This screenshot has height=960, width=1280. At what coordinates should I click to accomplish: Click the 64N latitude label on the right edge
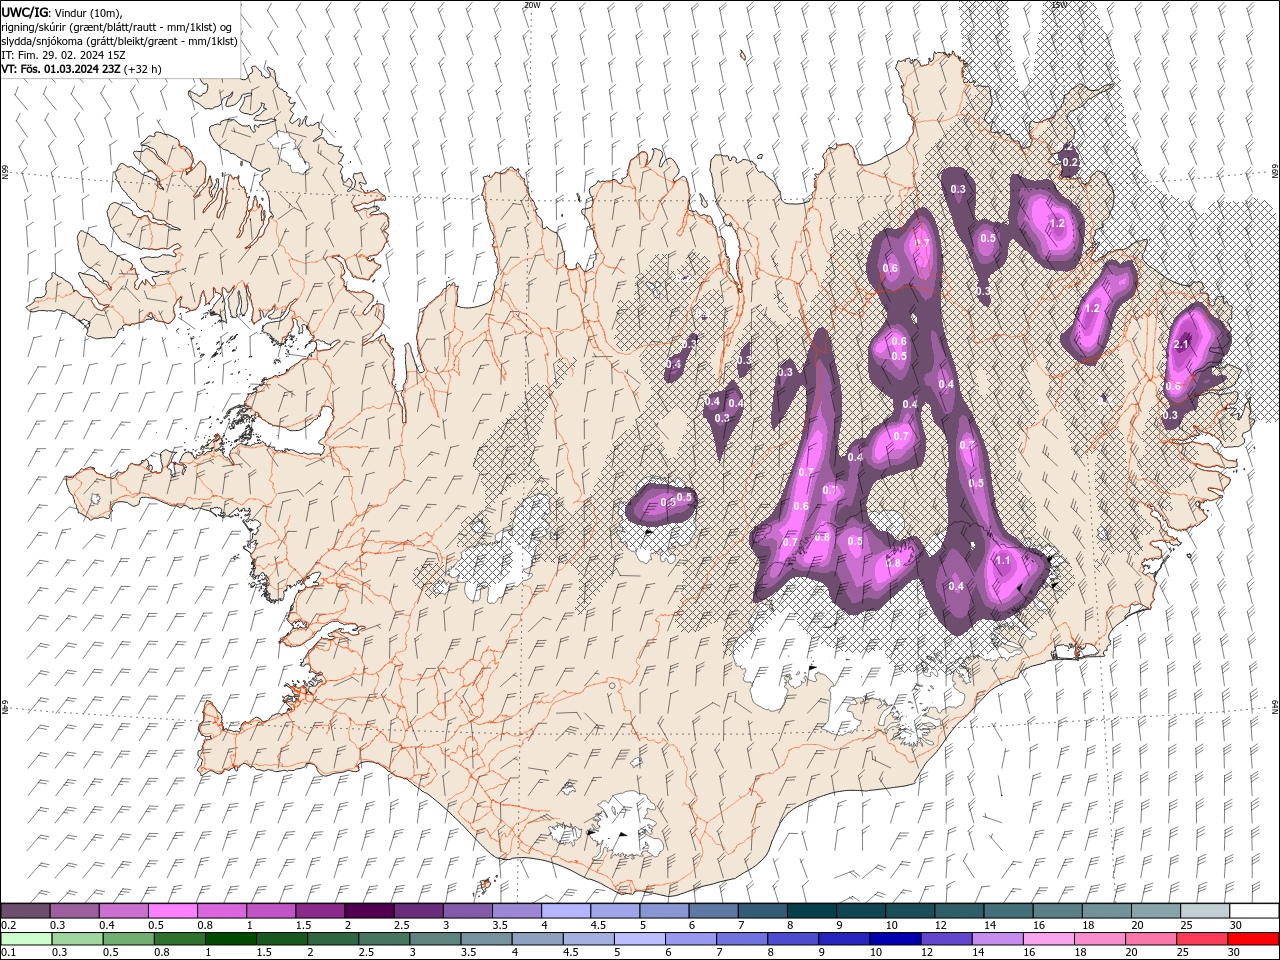tap(1275, 706)
